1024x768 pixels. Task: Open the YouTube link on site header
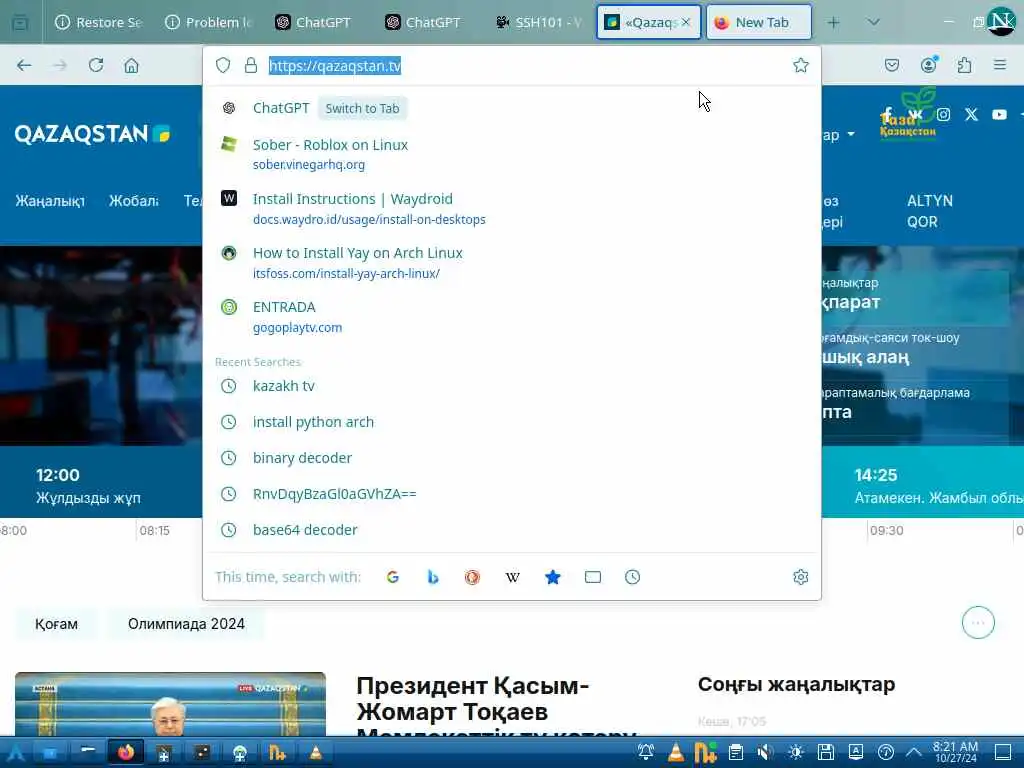[x=999, y=115]
